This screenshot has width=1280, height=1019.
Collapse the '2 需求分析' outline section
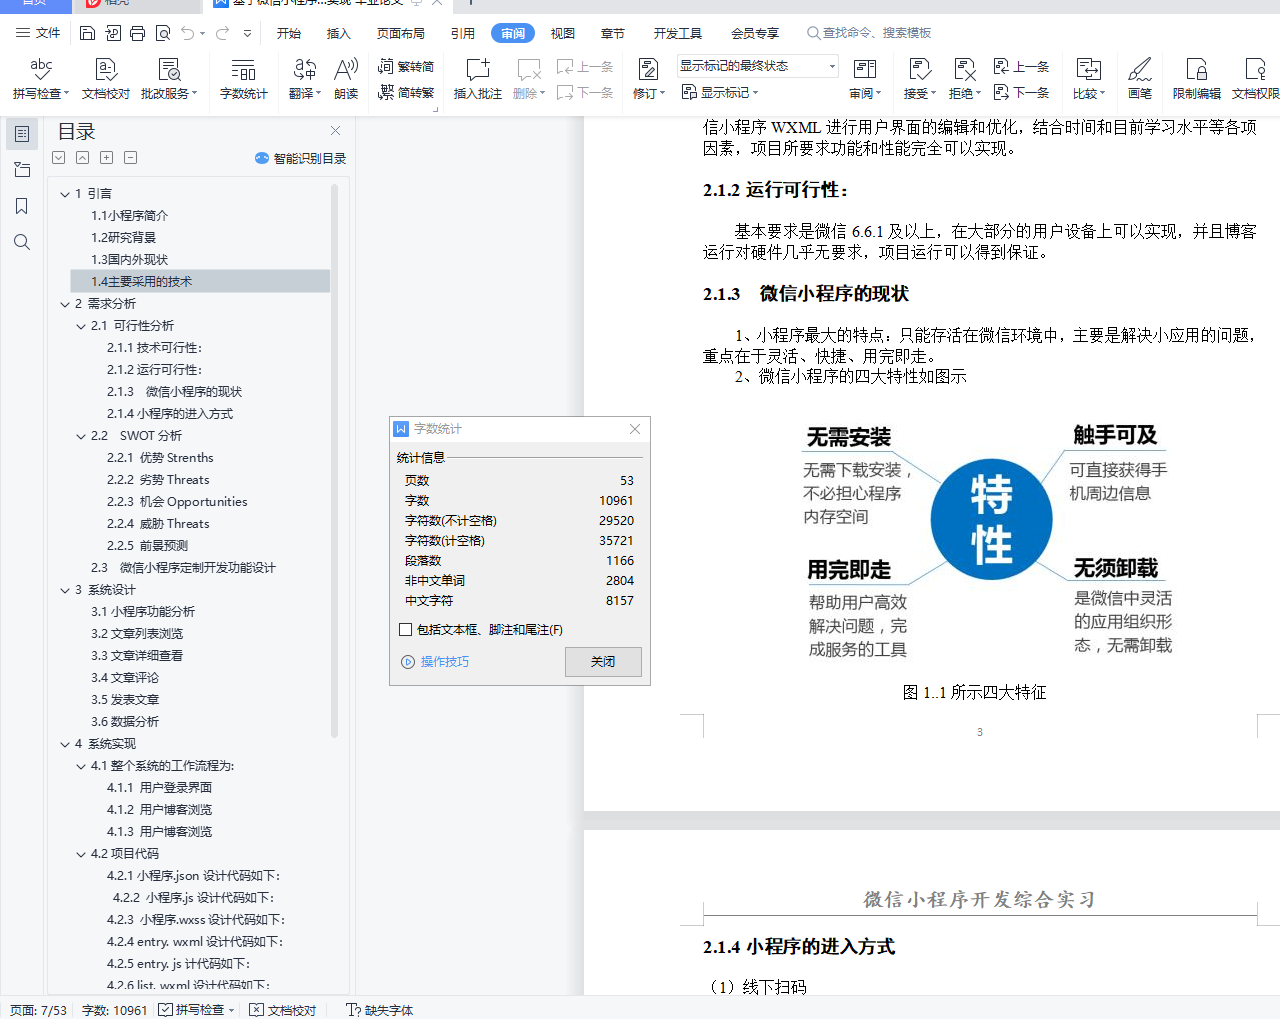[x=65, y=304]
